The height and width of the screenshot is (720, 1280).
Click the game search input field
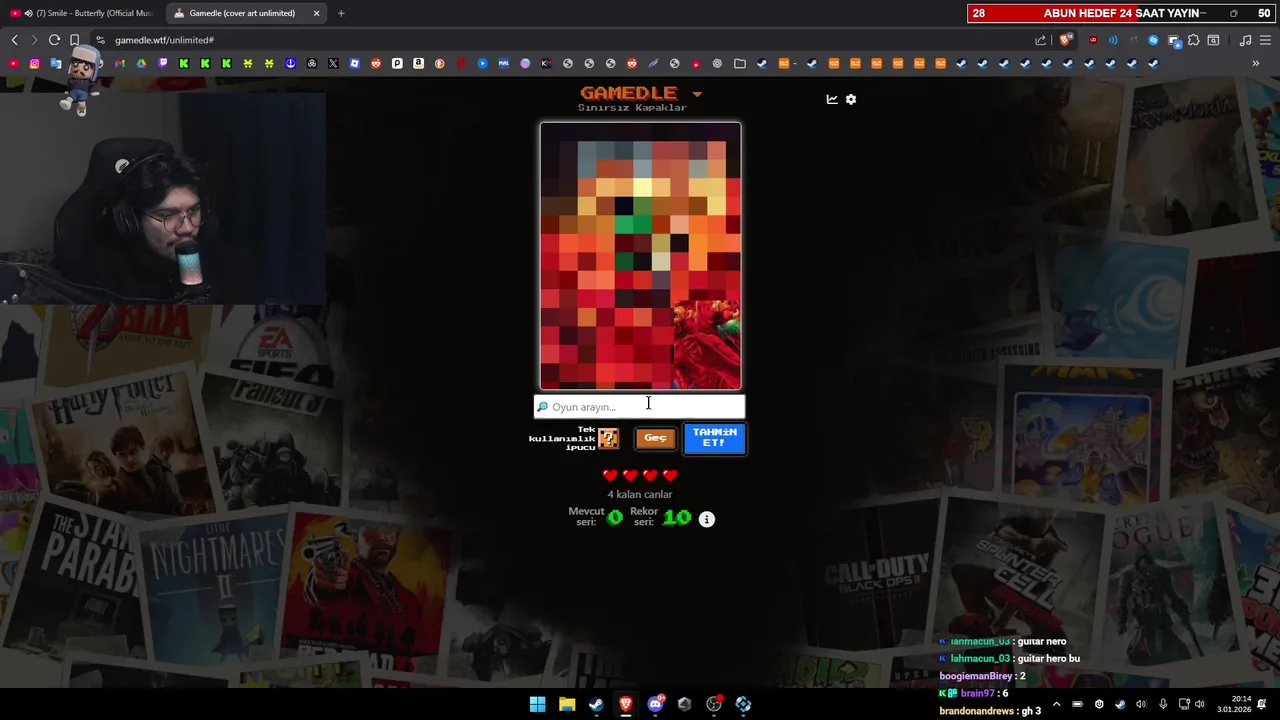pos(640,407)
